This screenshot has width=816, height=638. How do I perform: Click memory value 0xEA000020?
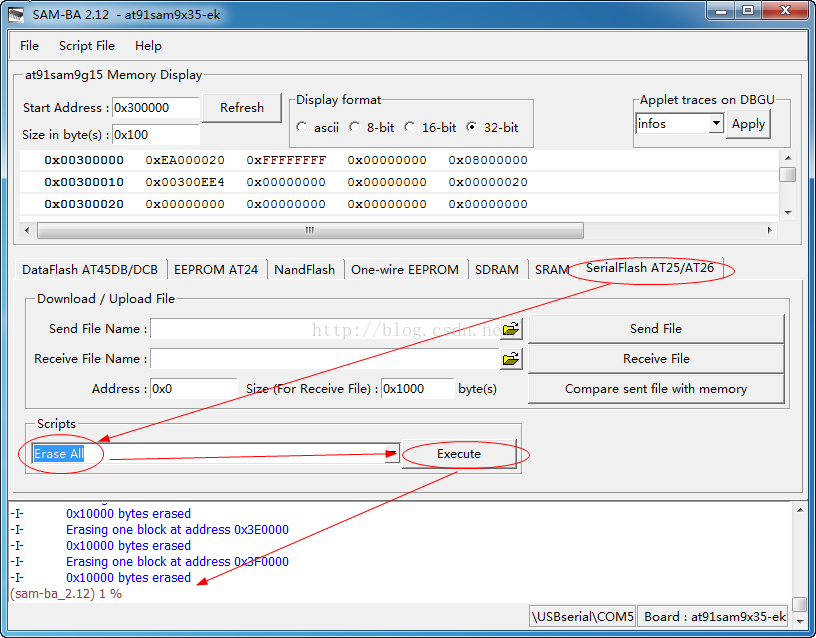(x=185, y=160)
